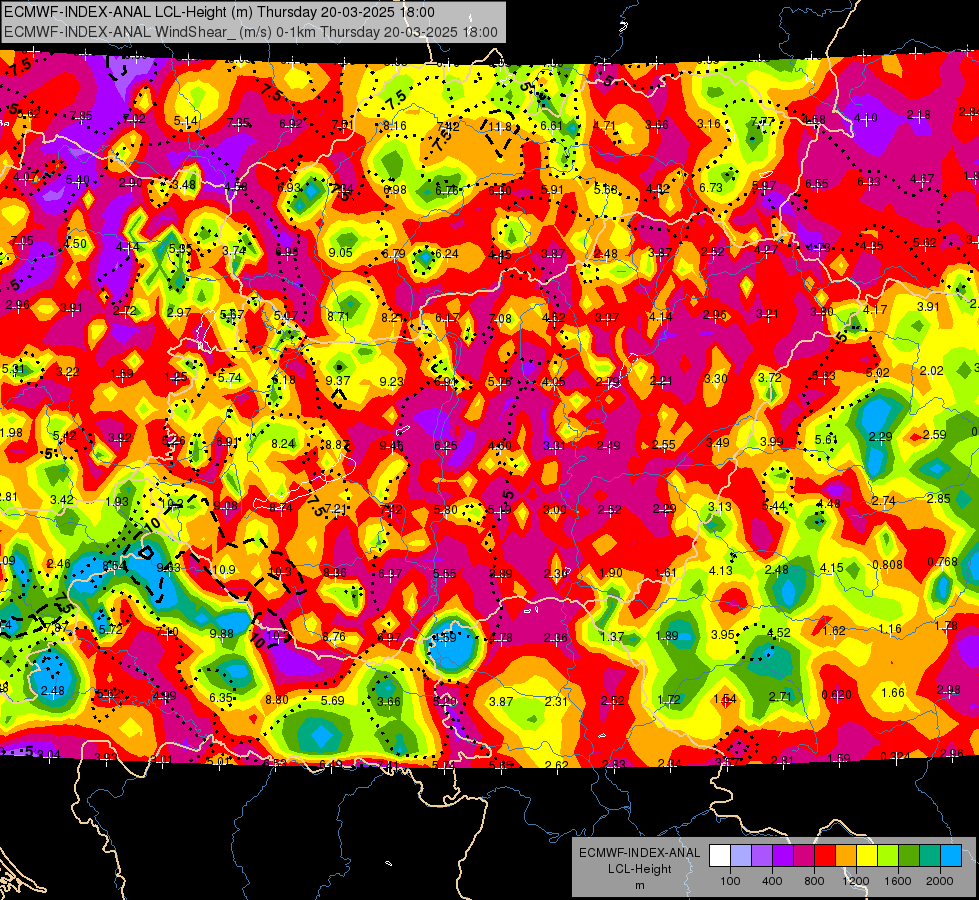This screenshot has height=900, width=979.
Task: Click the wind shear value 1.66
Action: coord(893,693)
